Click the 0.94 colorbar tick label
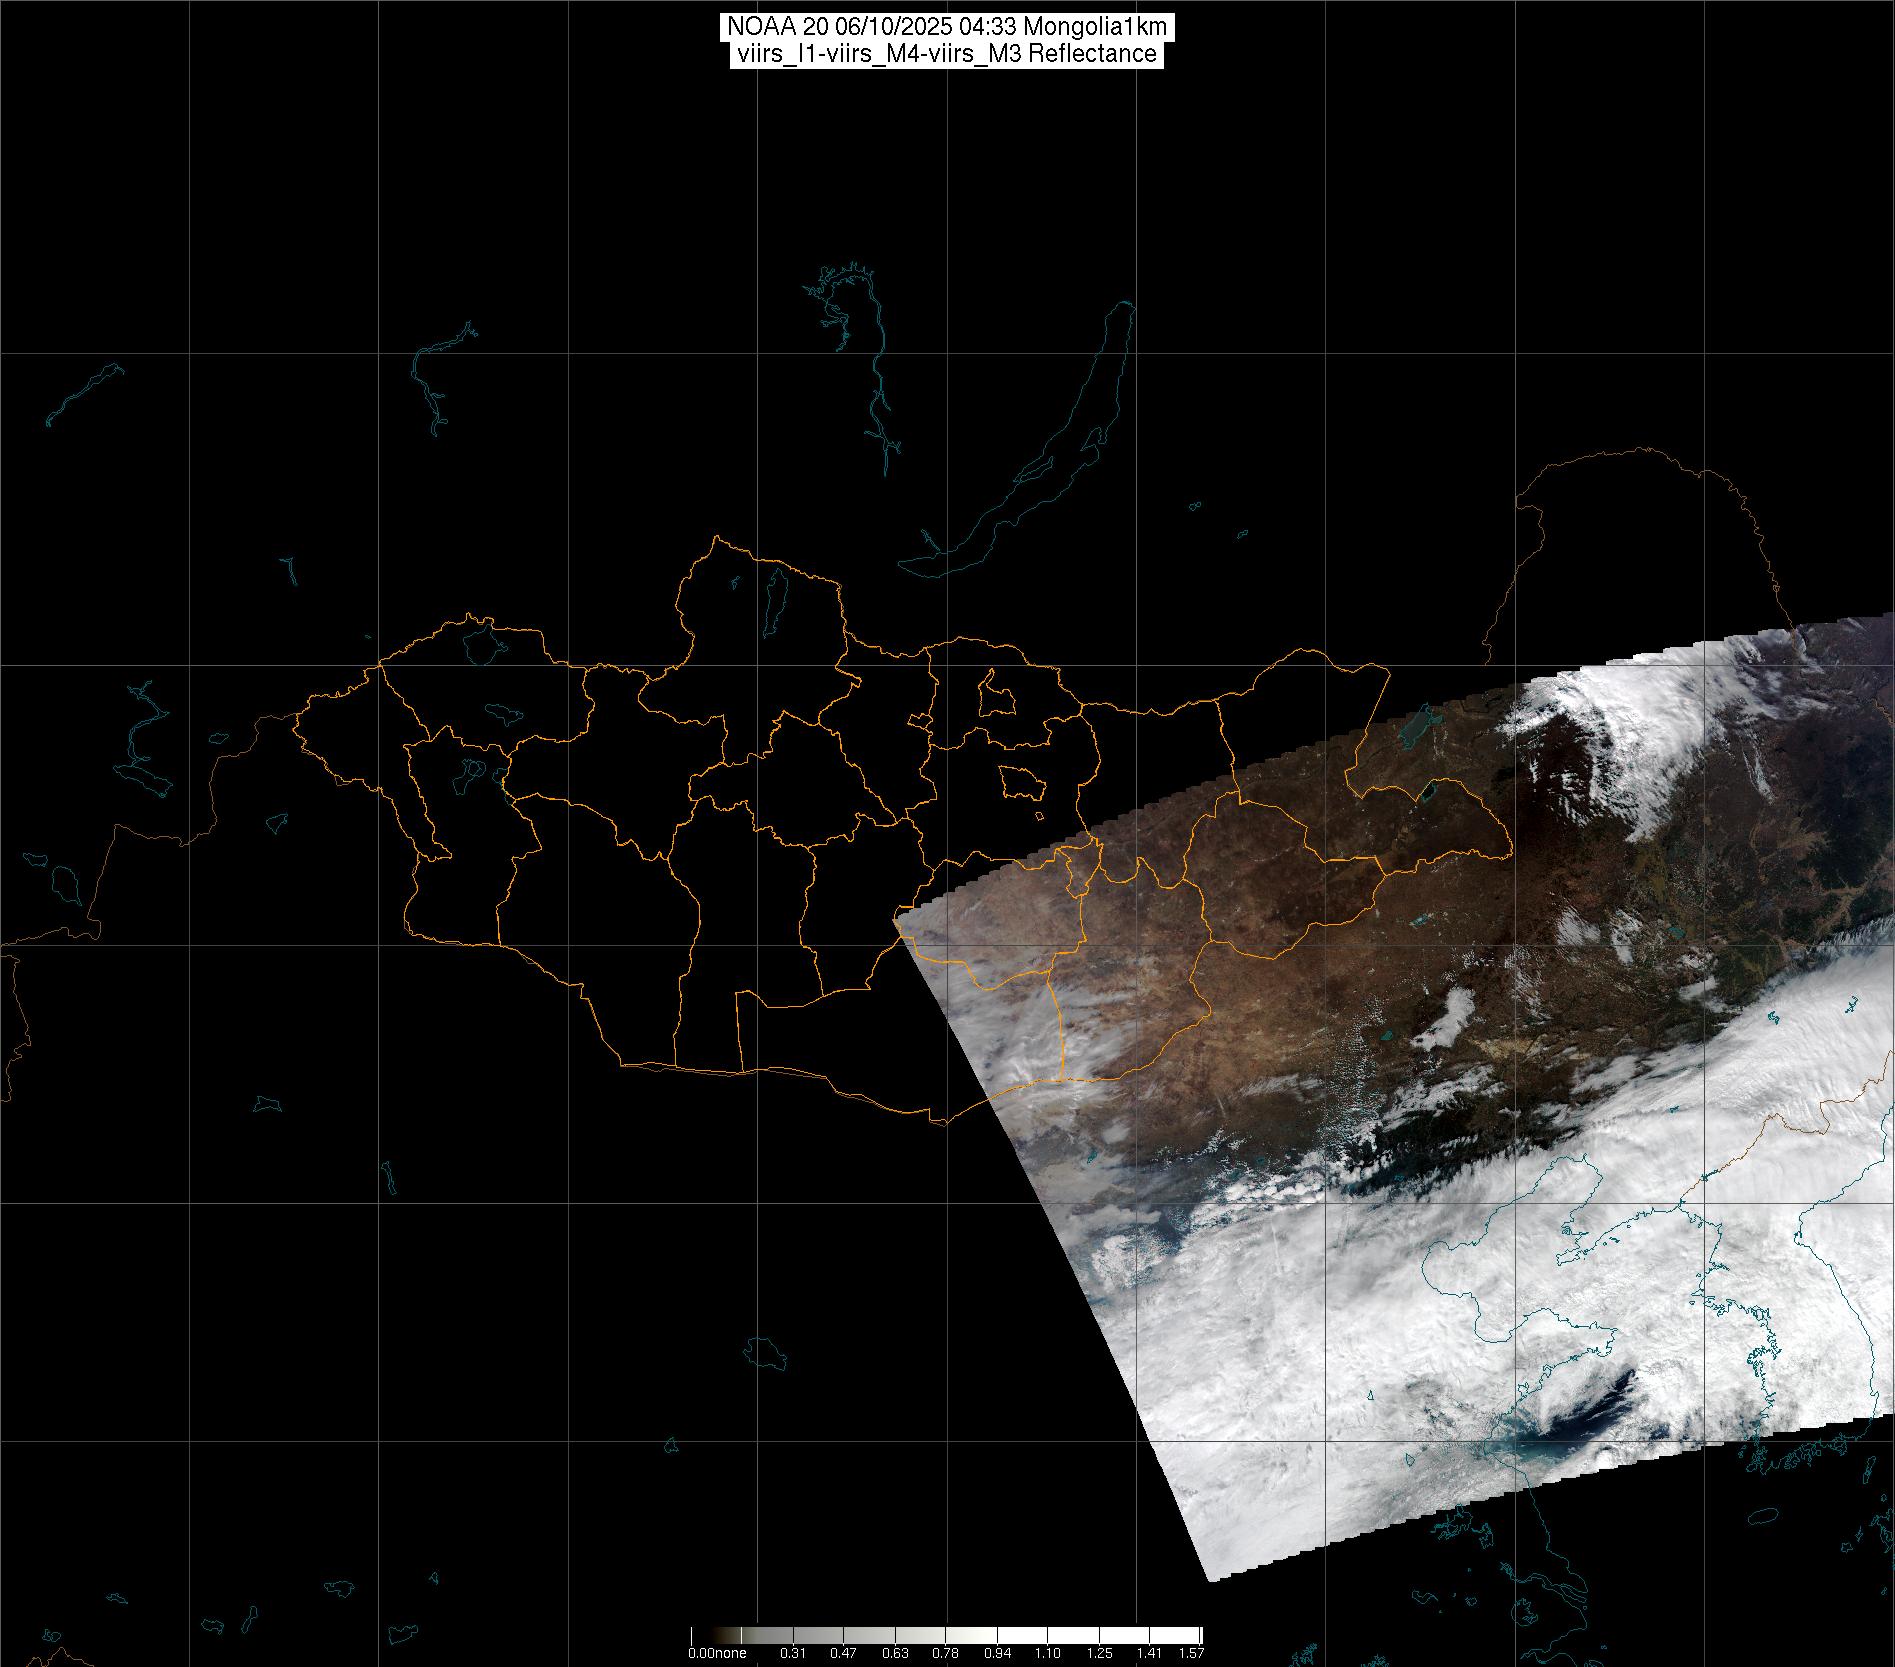The height and width of the screenshot is (1667, 1895). tap(997, 1653)
